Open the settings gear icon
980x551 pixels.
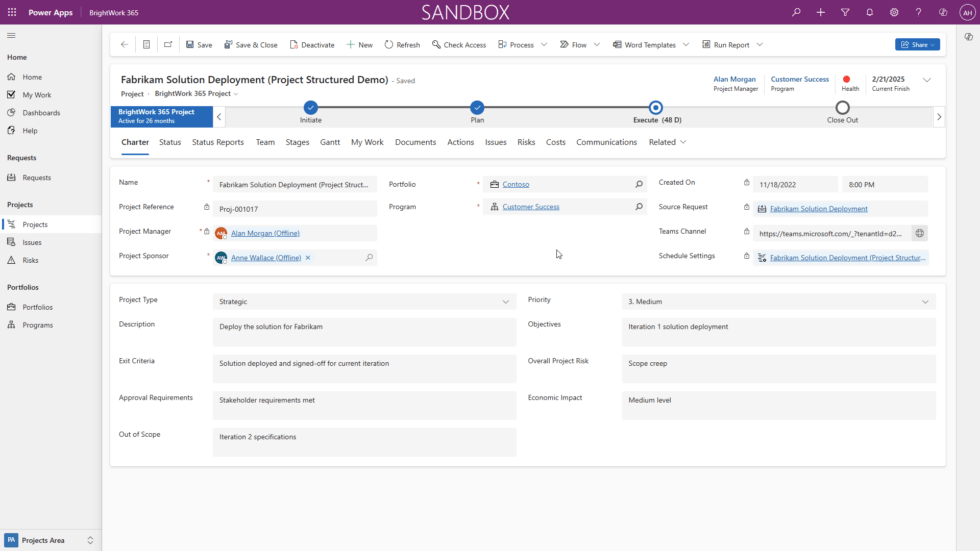894,12
